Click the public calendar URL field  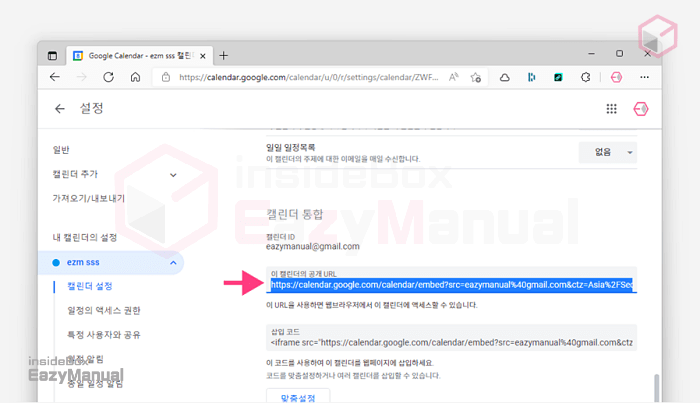point(451,280)
